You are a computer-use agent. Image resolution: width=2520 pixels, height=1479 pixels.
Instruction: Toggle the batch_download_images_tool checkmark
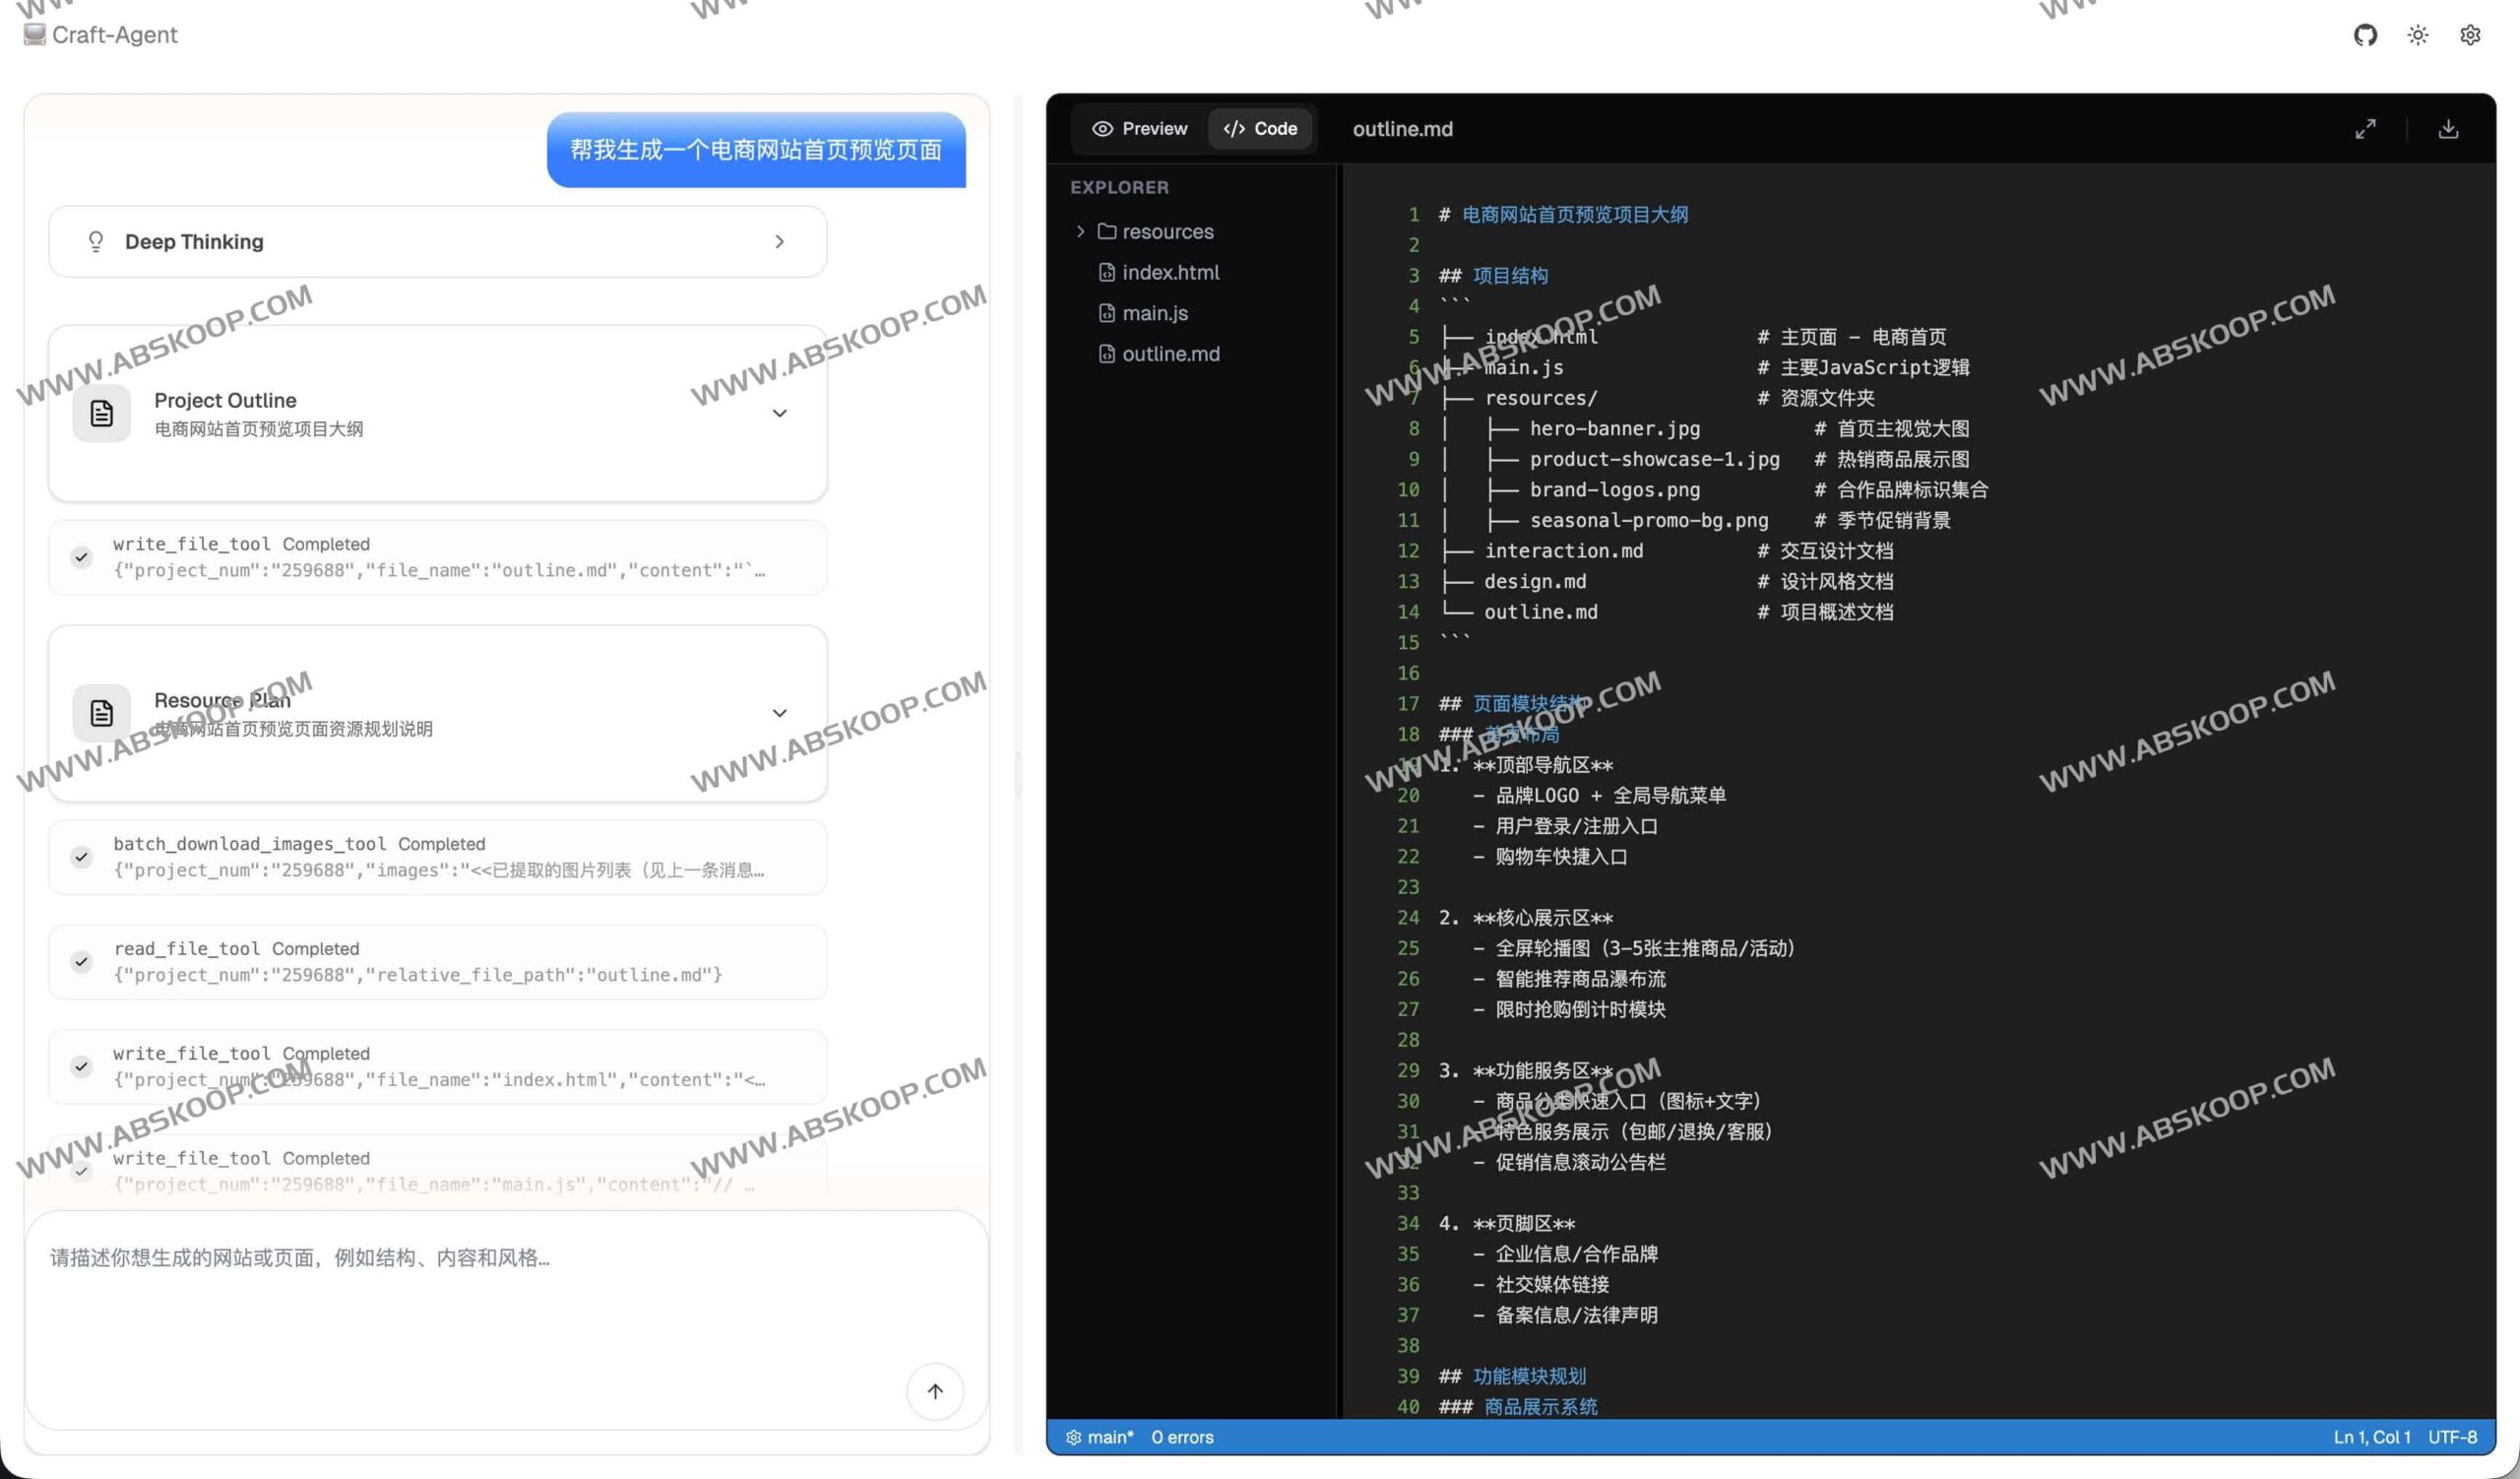click(82, 857)
